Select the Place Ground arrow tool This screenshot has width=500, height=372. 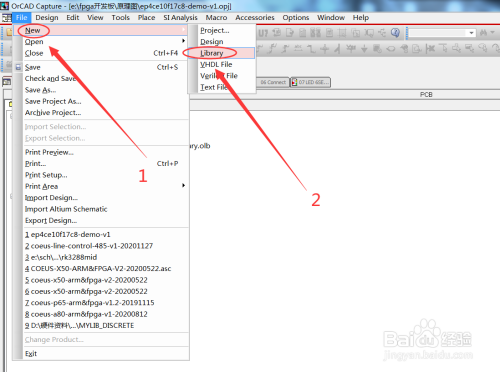click(x=364, y=49)
